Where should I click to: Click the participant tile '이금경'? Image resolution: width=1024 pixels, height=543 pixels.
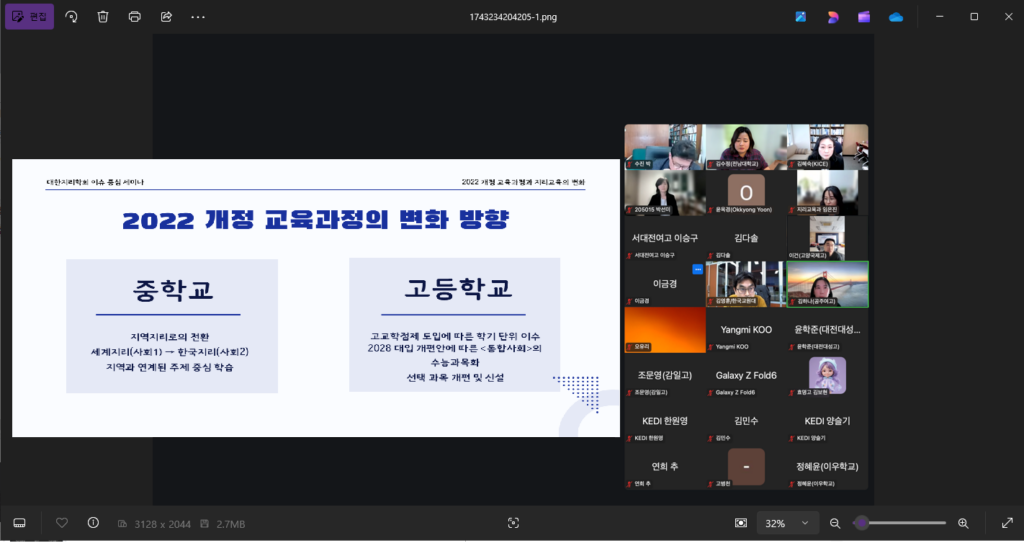click(x=665, y=284)
